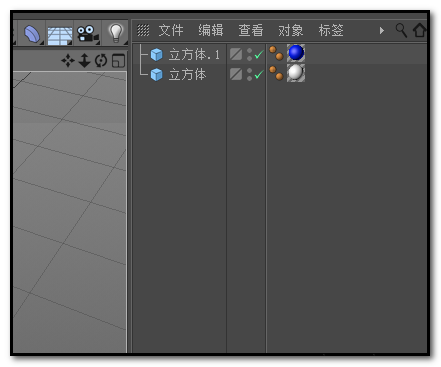Click the viewport move/pan icon

click(68, 61)
